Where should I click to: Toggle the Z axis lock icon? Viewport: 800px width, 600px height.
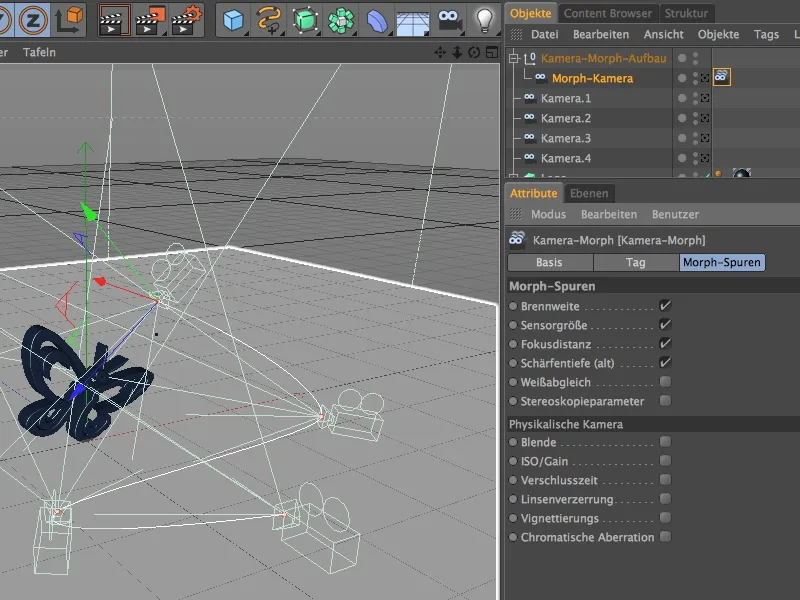tap(33, 20)
